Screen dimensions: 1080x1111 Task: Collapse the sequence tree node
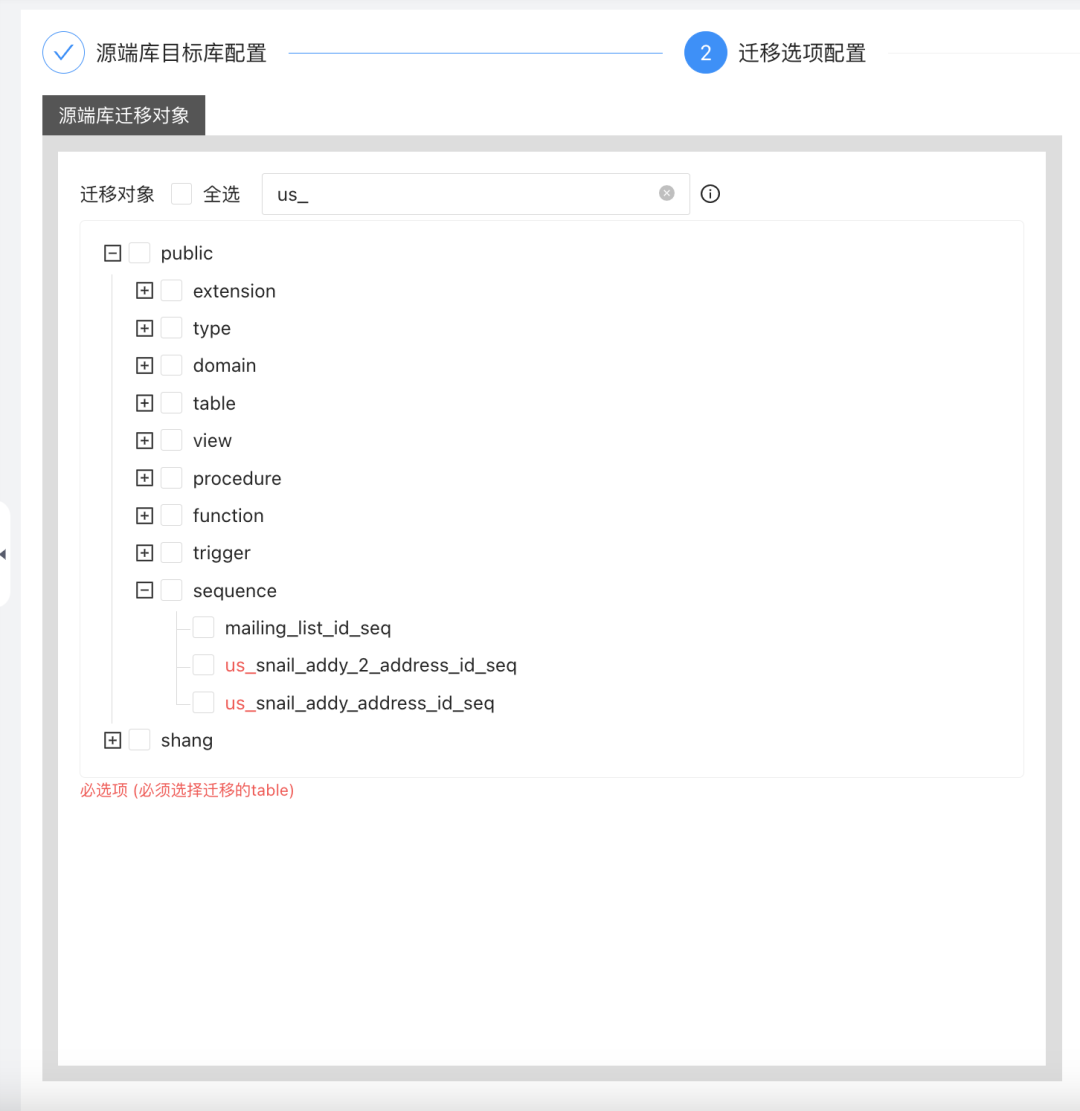pos(144,590)
